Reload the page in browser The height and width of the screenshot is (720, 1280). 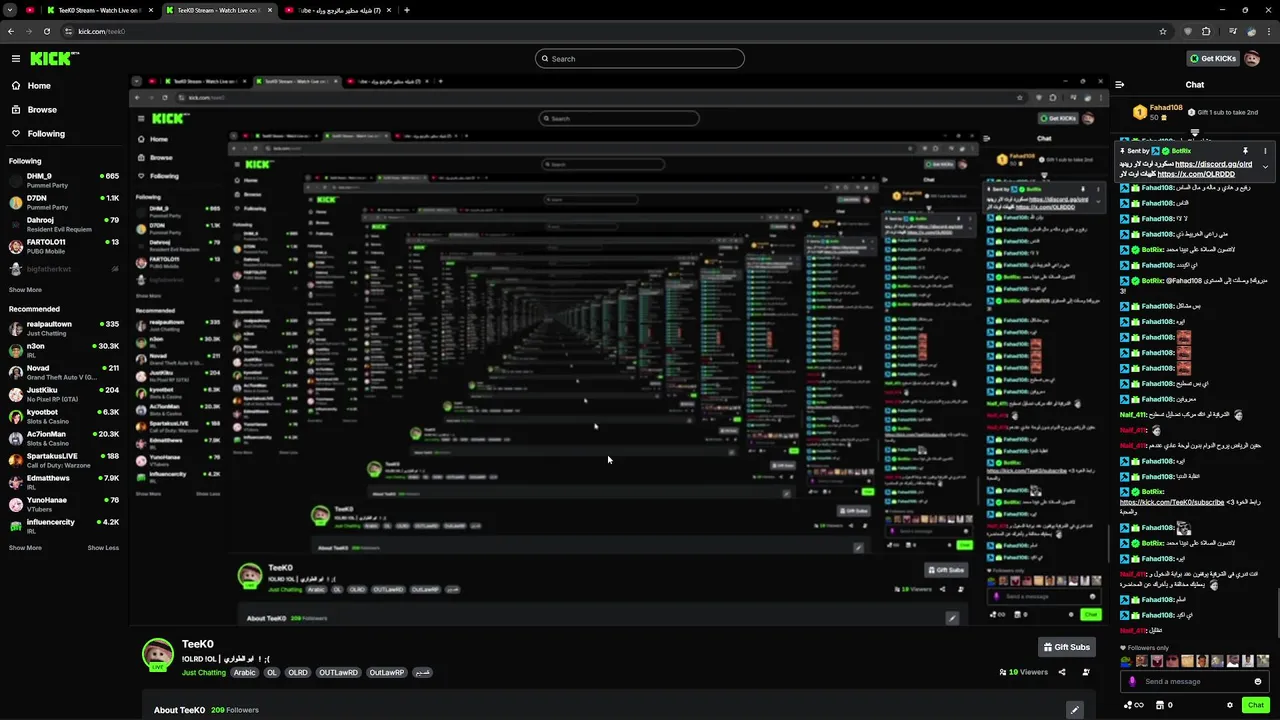point(49,31)
